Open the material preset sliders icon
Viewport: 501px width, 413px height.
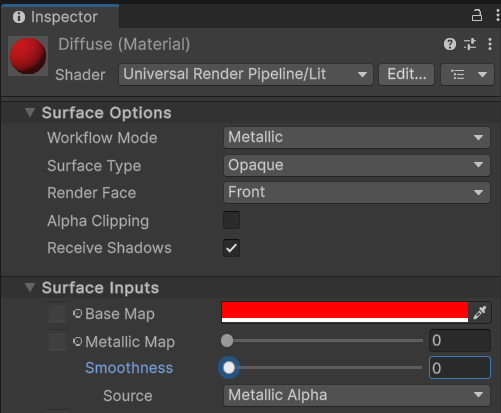[x=470, y=44]
